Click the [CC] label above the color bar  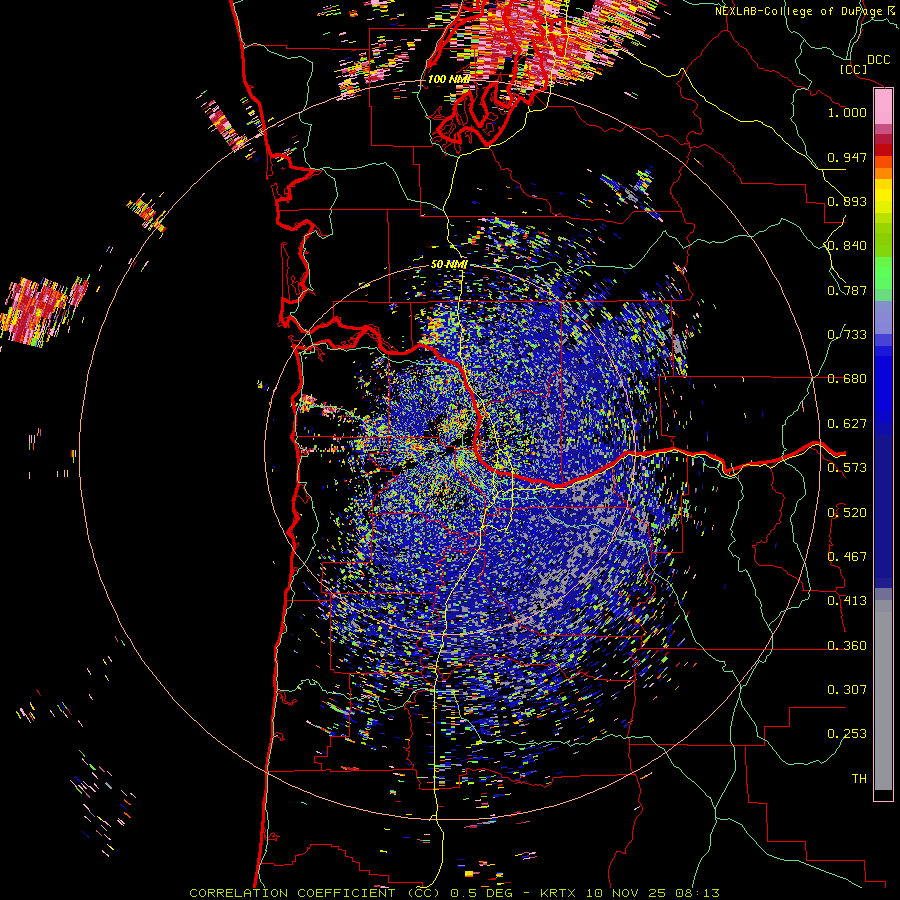point(853,69)
